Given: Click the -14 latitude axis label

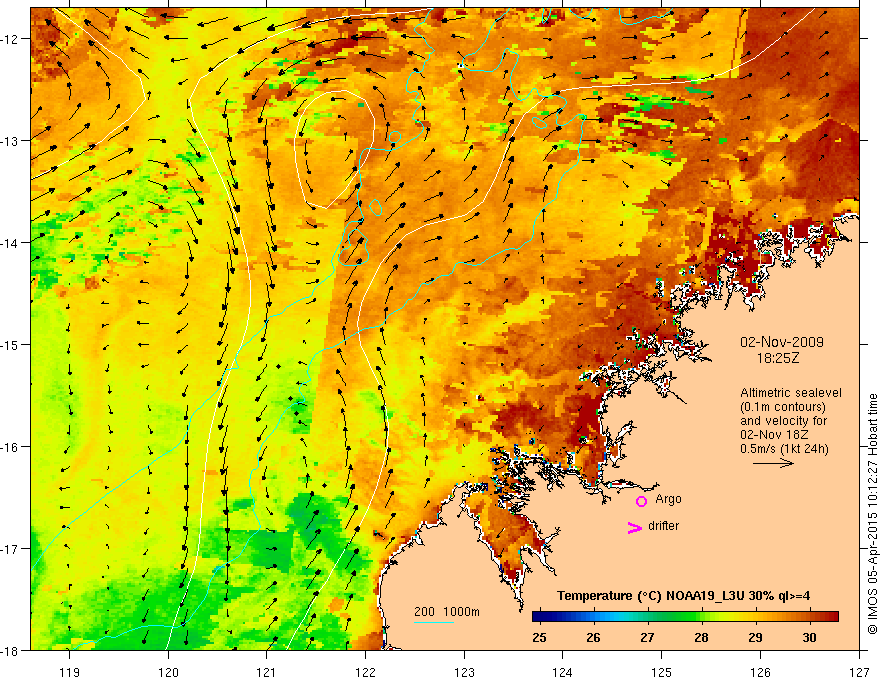Looking at the screenshot, I should pos(10,243).
